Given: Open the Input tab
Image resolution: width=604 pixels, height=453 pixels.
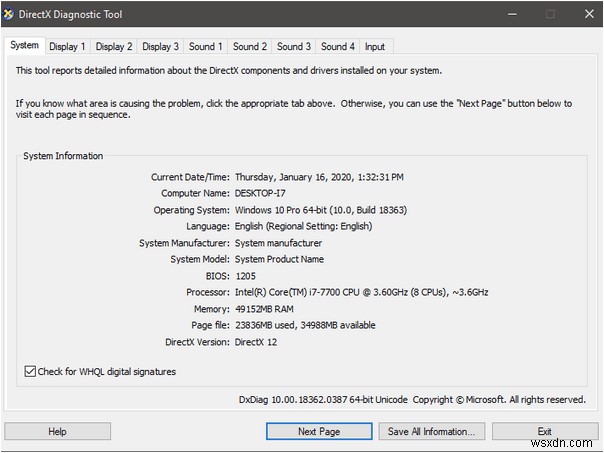Looking at the screenshot, I should [x=375, y=47].
